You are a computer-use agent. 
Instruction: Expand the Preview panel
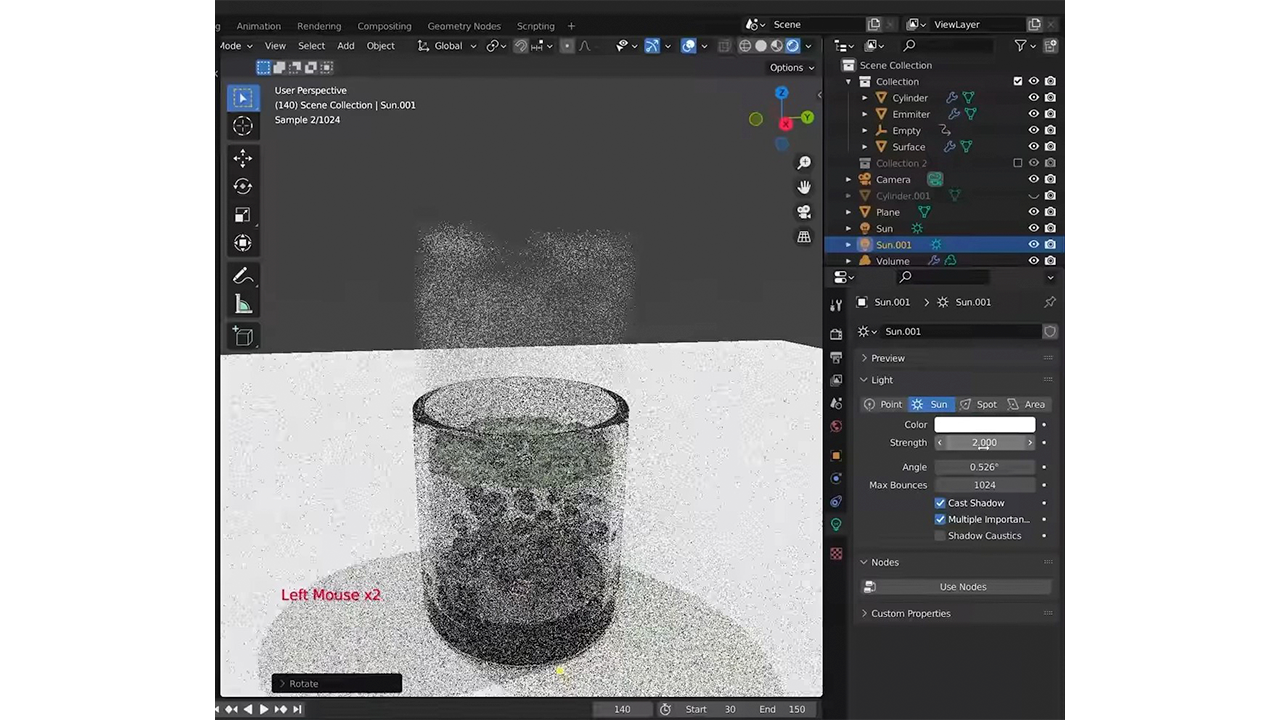tap(886, 358)
